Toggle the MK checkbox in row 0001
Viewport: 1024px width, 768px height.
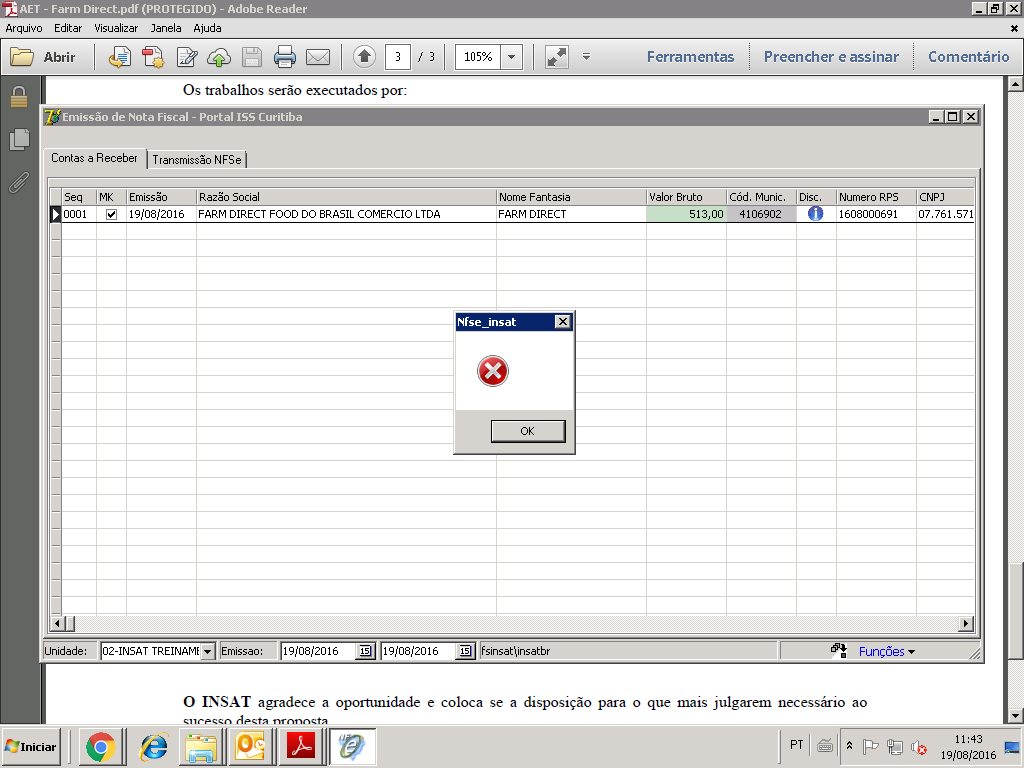pos(112,214)
